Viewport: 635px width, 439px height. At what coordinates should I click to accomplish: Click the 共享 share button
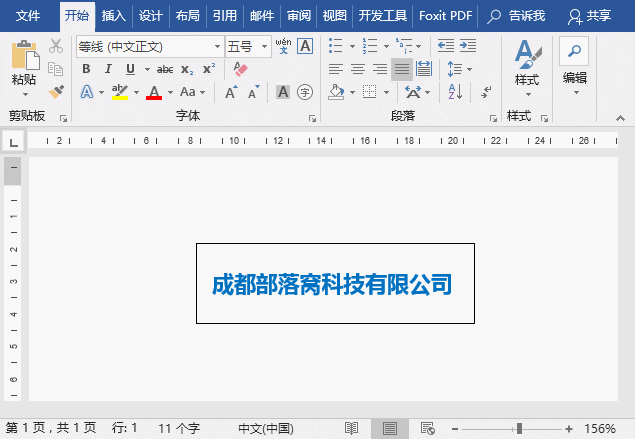[589, 16]
